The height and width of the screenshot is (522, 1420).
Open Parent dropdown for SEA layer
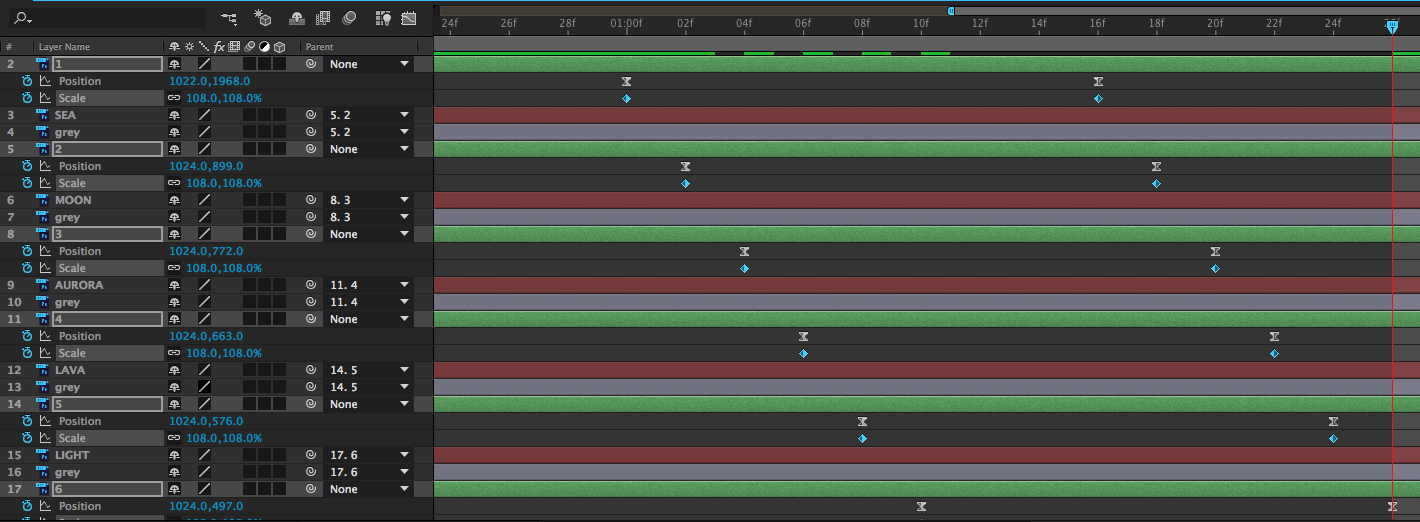coord(369,115)
